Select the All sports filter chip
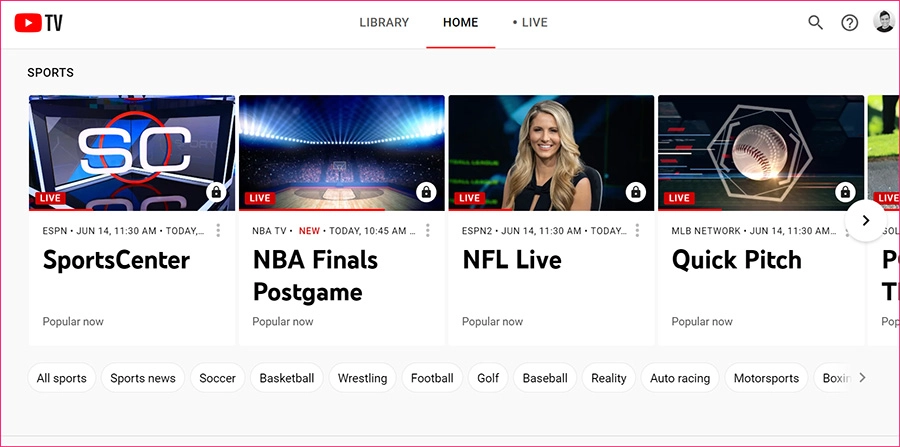The image size is (900, 447). [x=61, y=378]
